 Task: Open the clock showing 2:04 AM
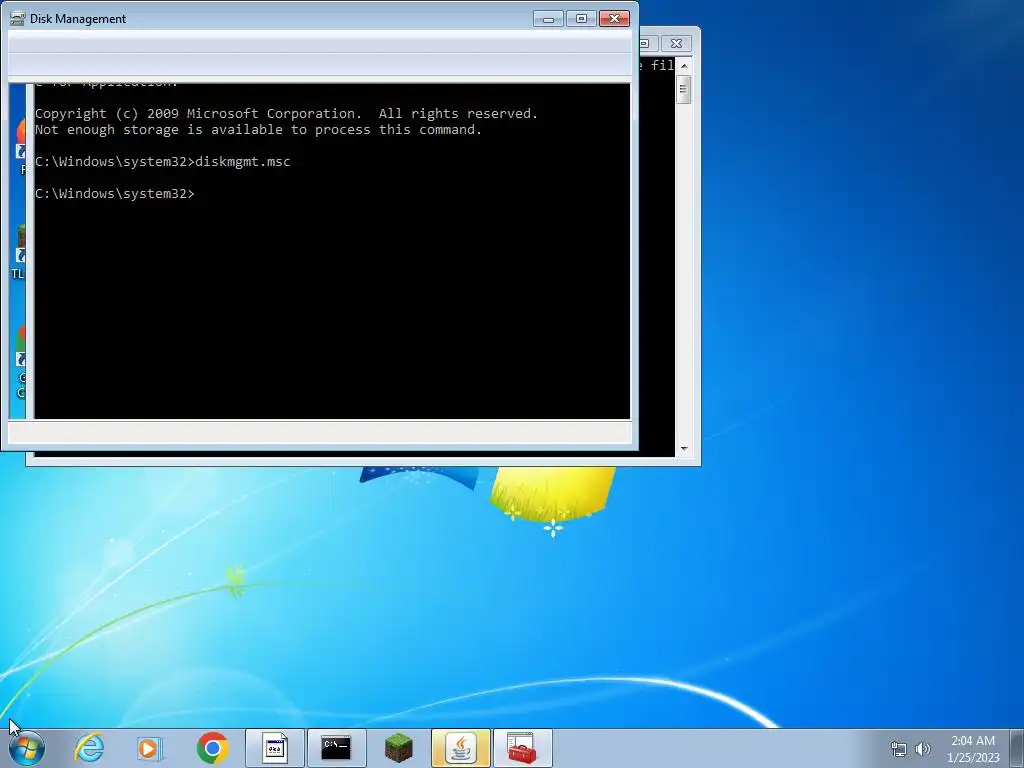coord(973,748)
